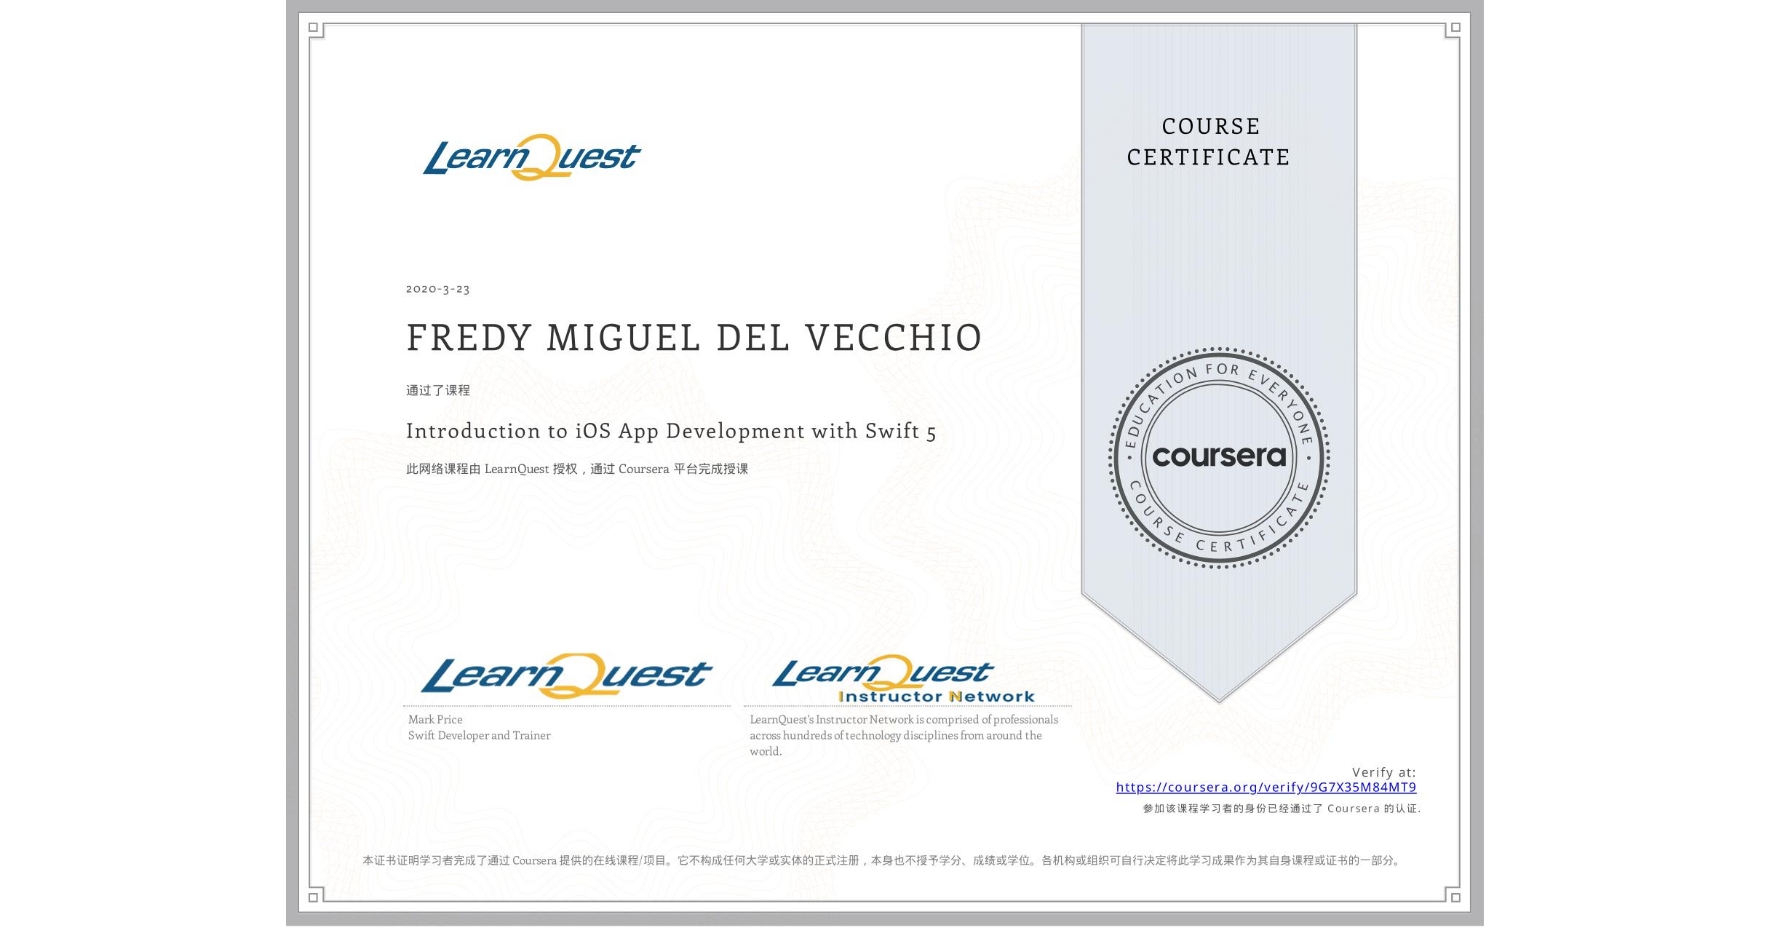
Task: Click the Coursera certificate seal
Action: (1218, 457)
